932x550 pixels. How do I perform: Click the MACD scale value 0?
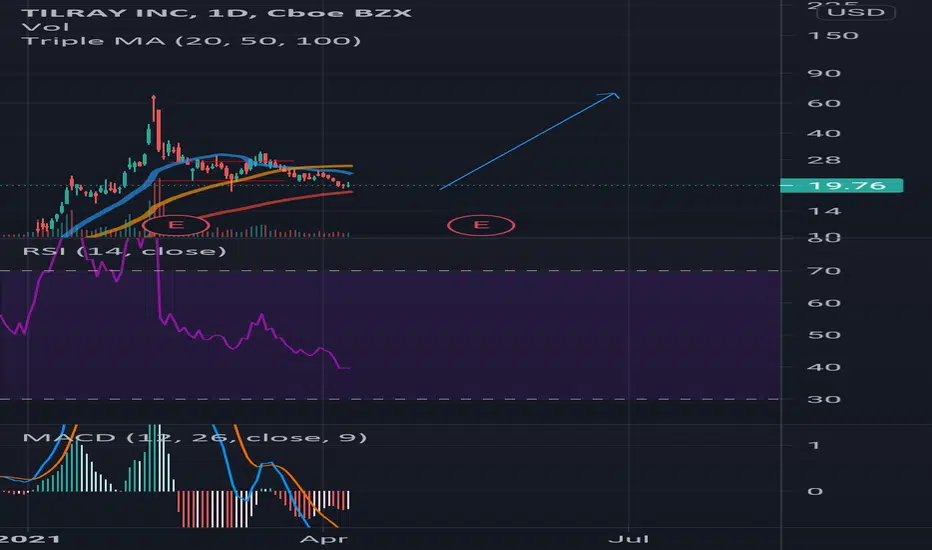coord(815,492)
